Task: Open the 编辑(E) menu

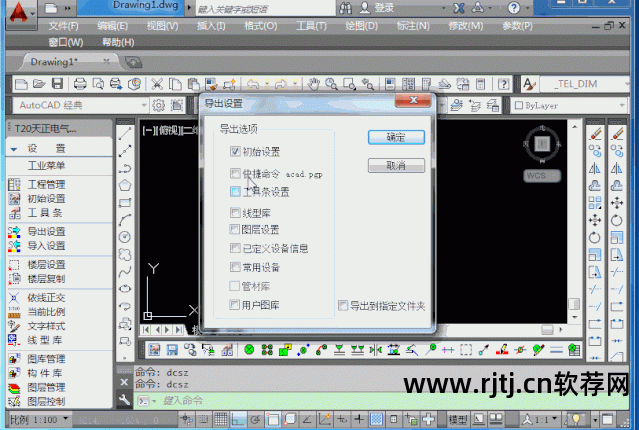Action: [112, 26]
